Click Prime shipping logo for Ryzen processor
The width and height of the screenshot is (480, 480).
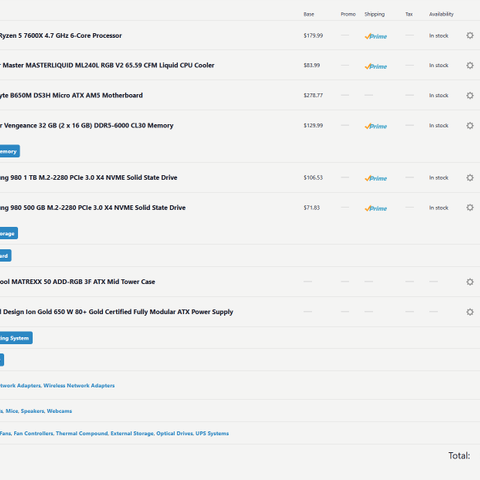click(x=376, y=36)
